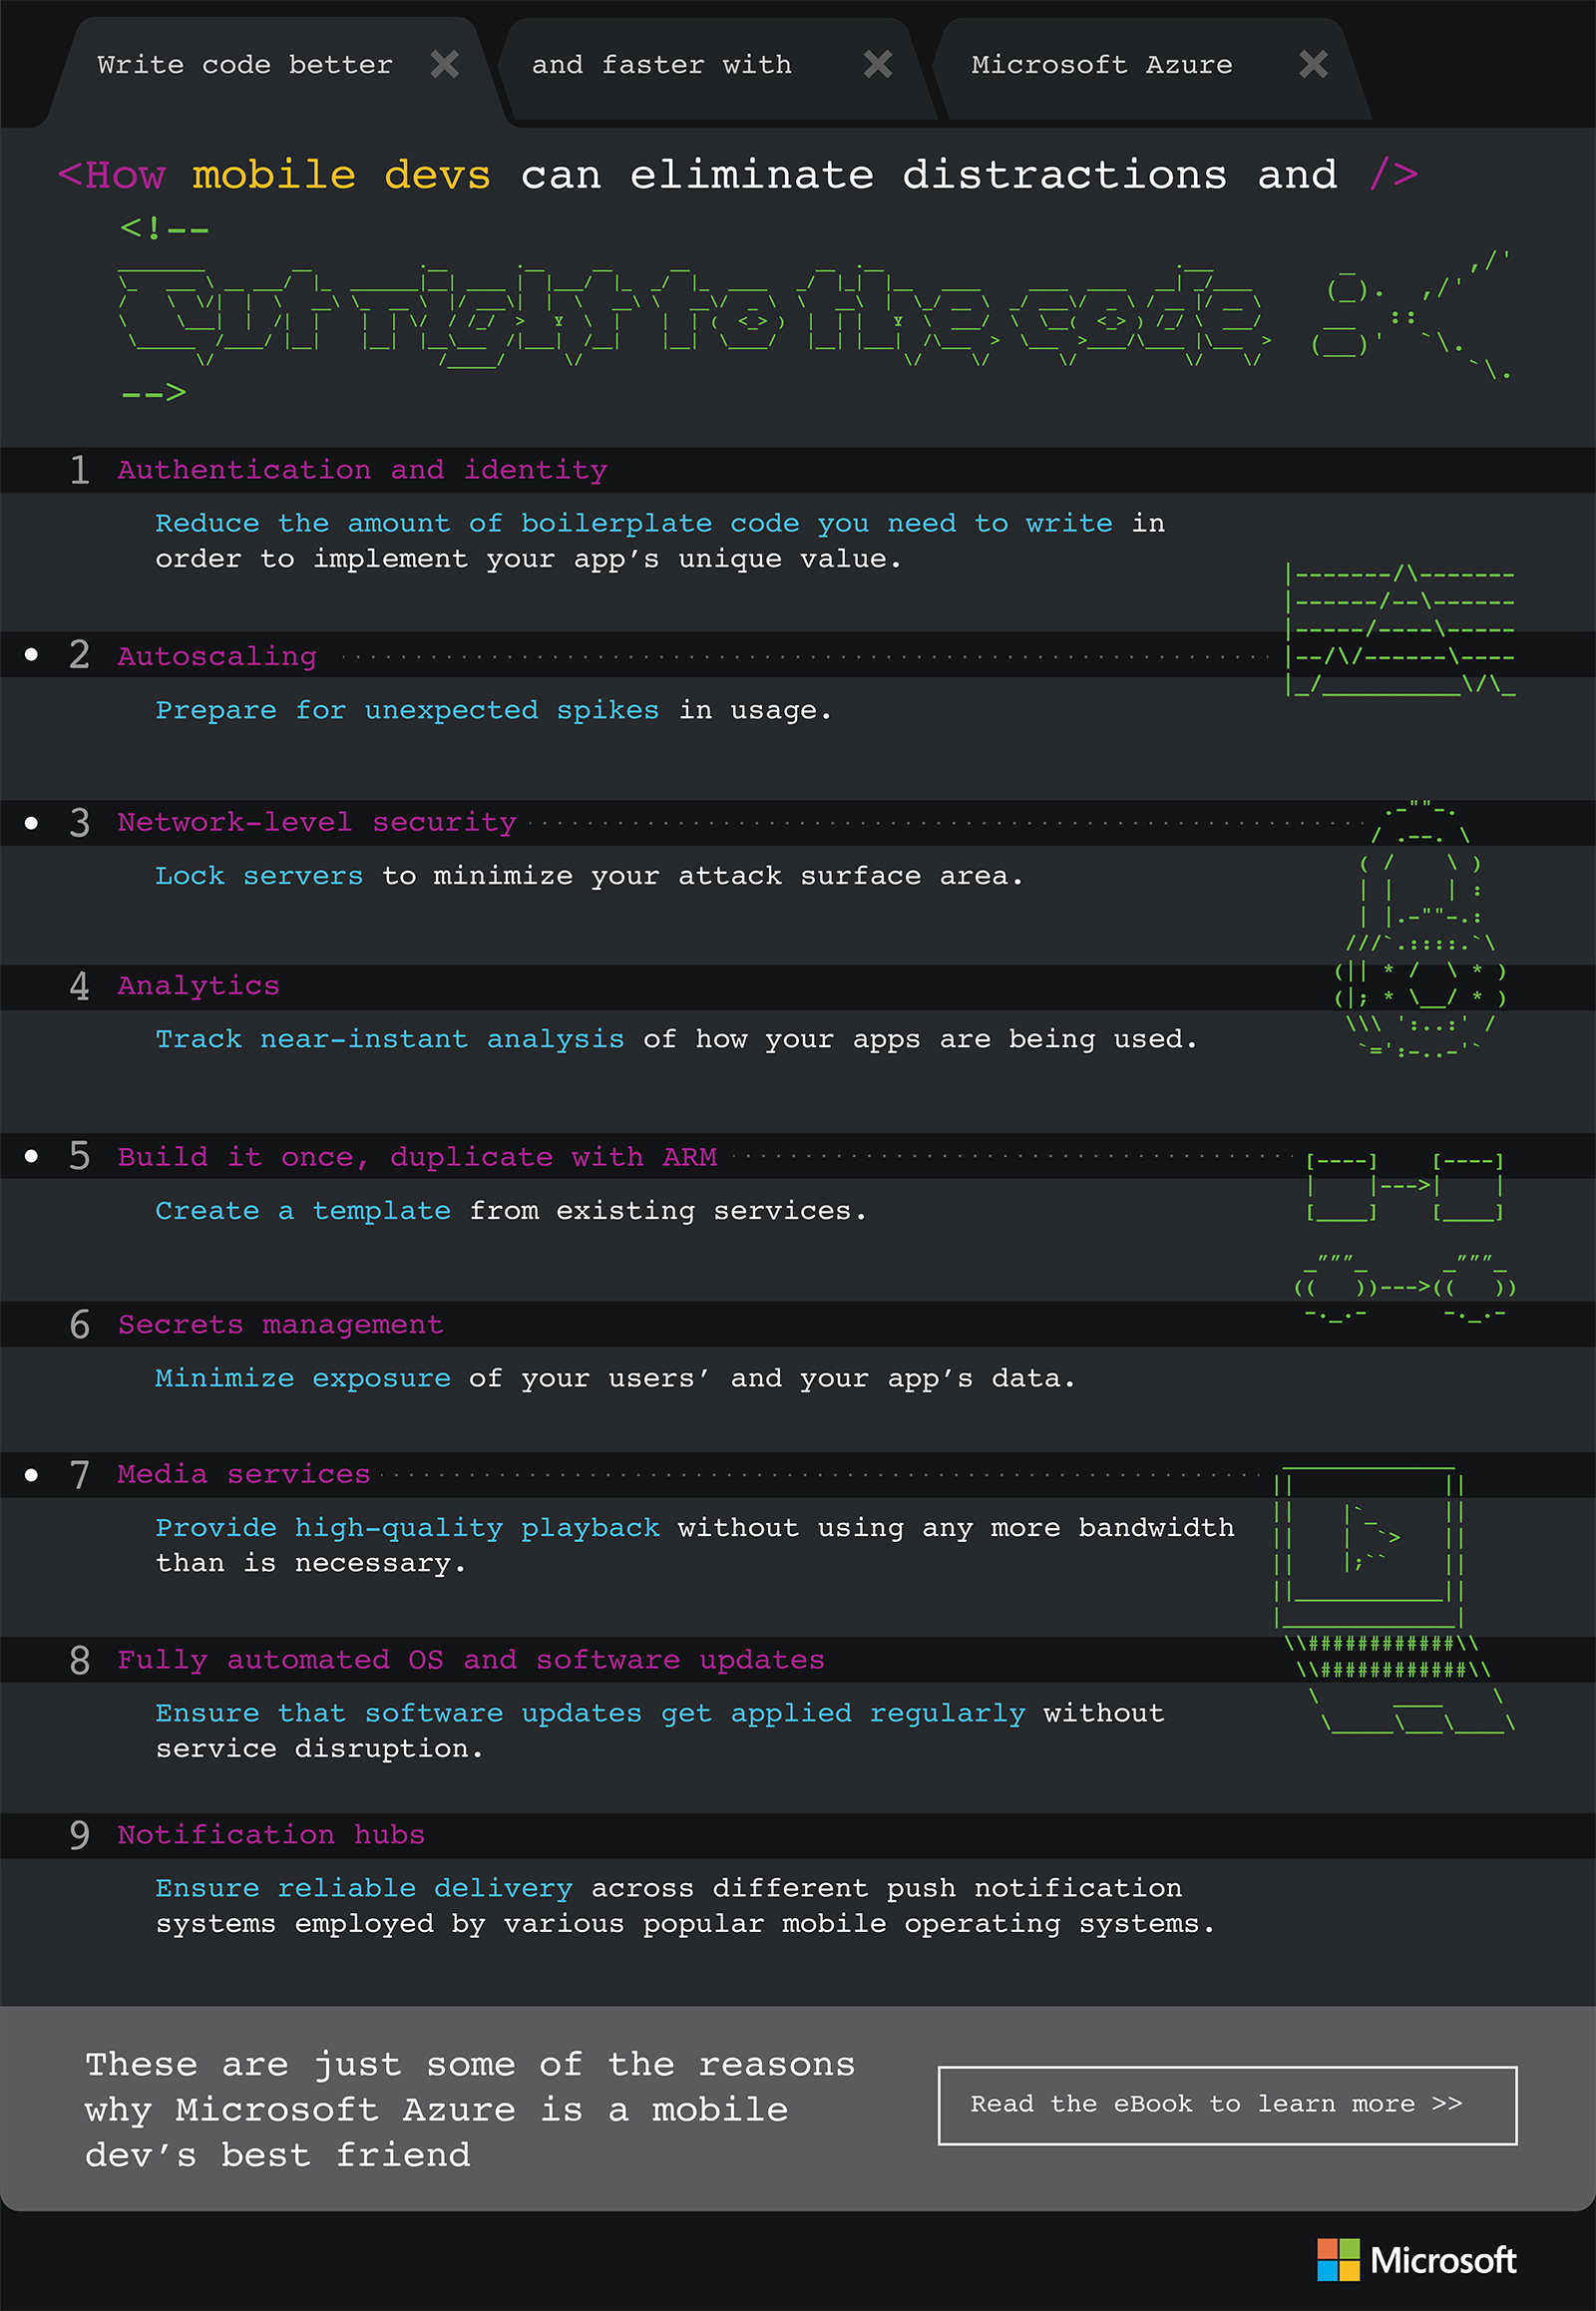Click the ASCII spike chart graphic
1596x2311 pixels.
pyautogui.click(x=1400, y=630)
